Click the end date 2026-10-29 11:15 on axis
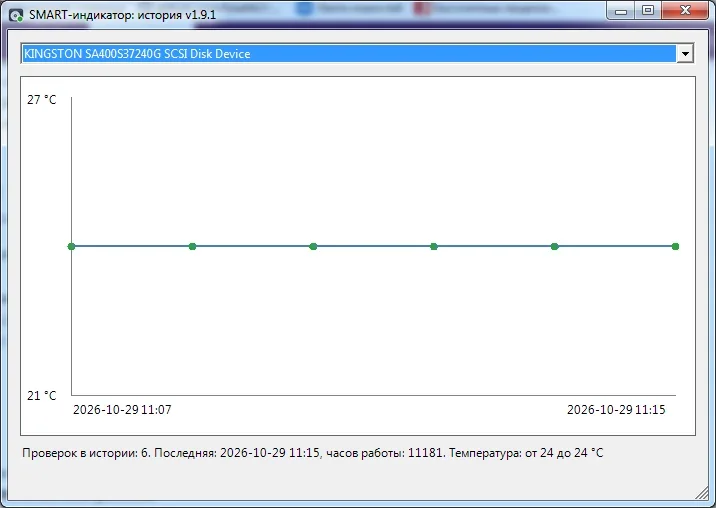This screenshot has height=508, width=716. [616, 409]
